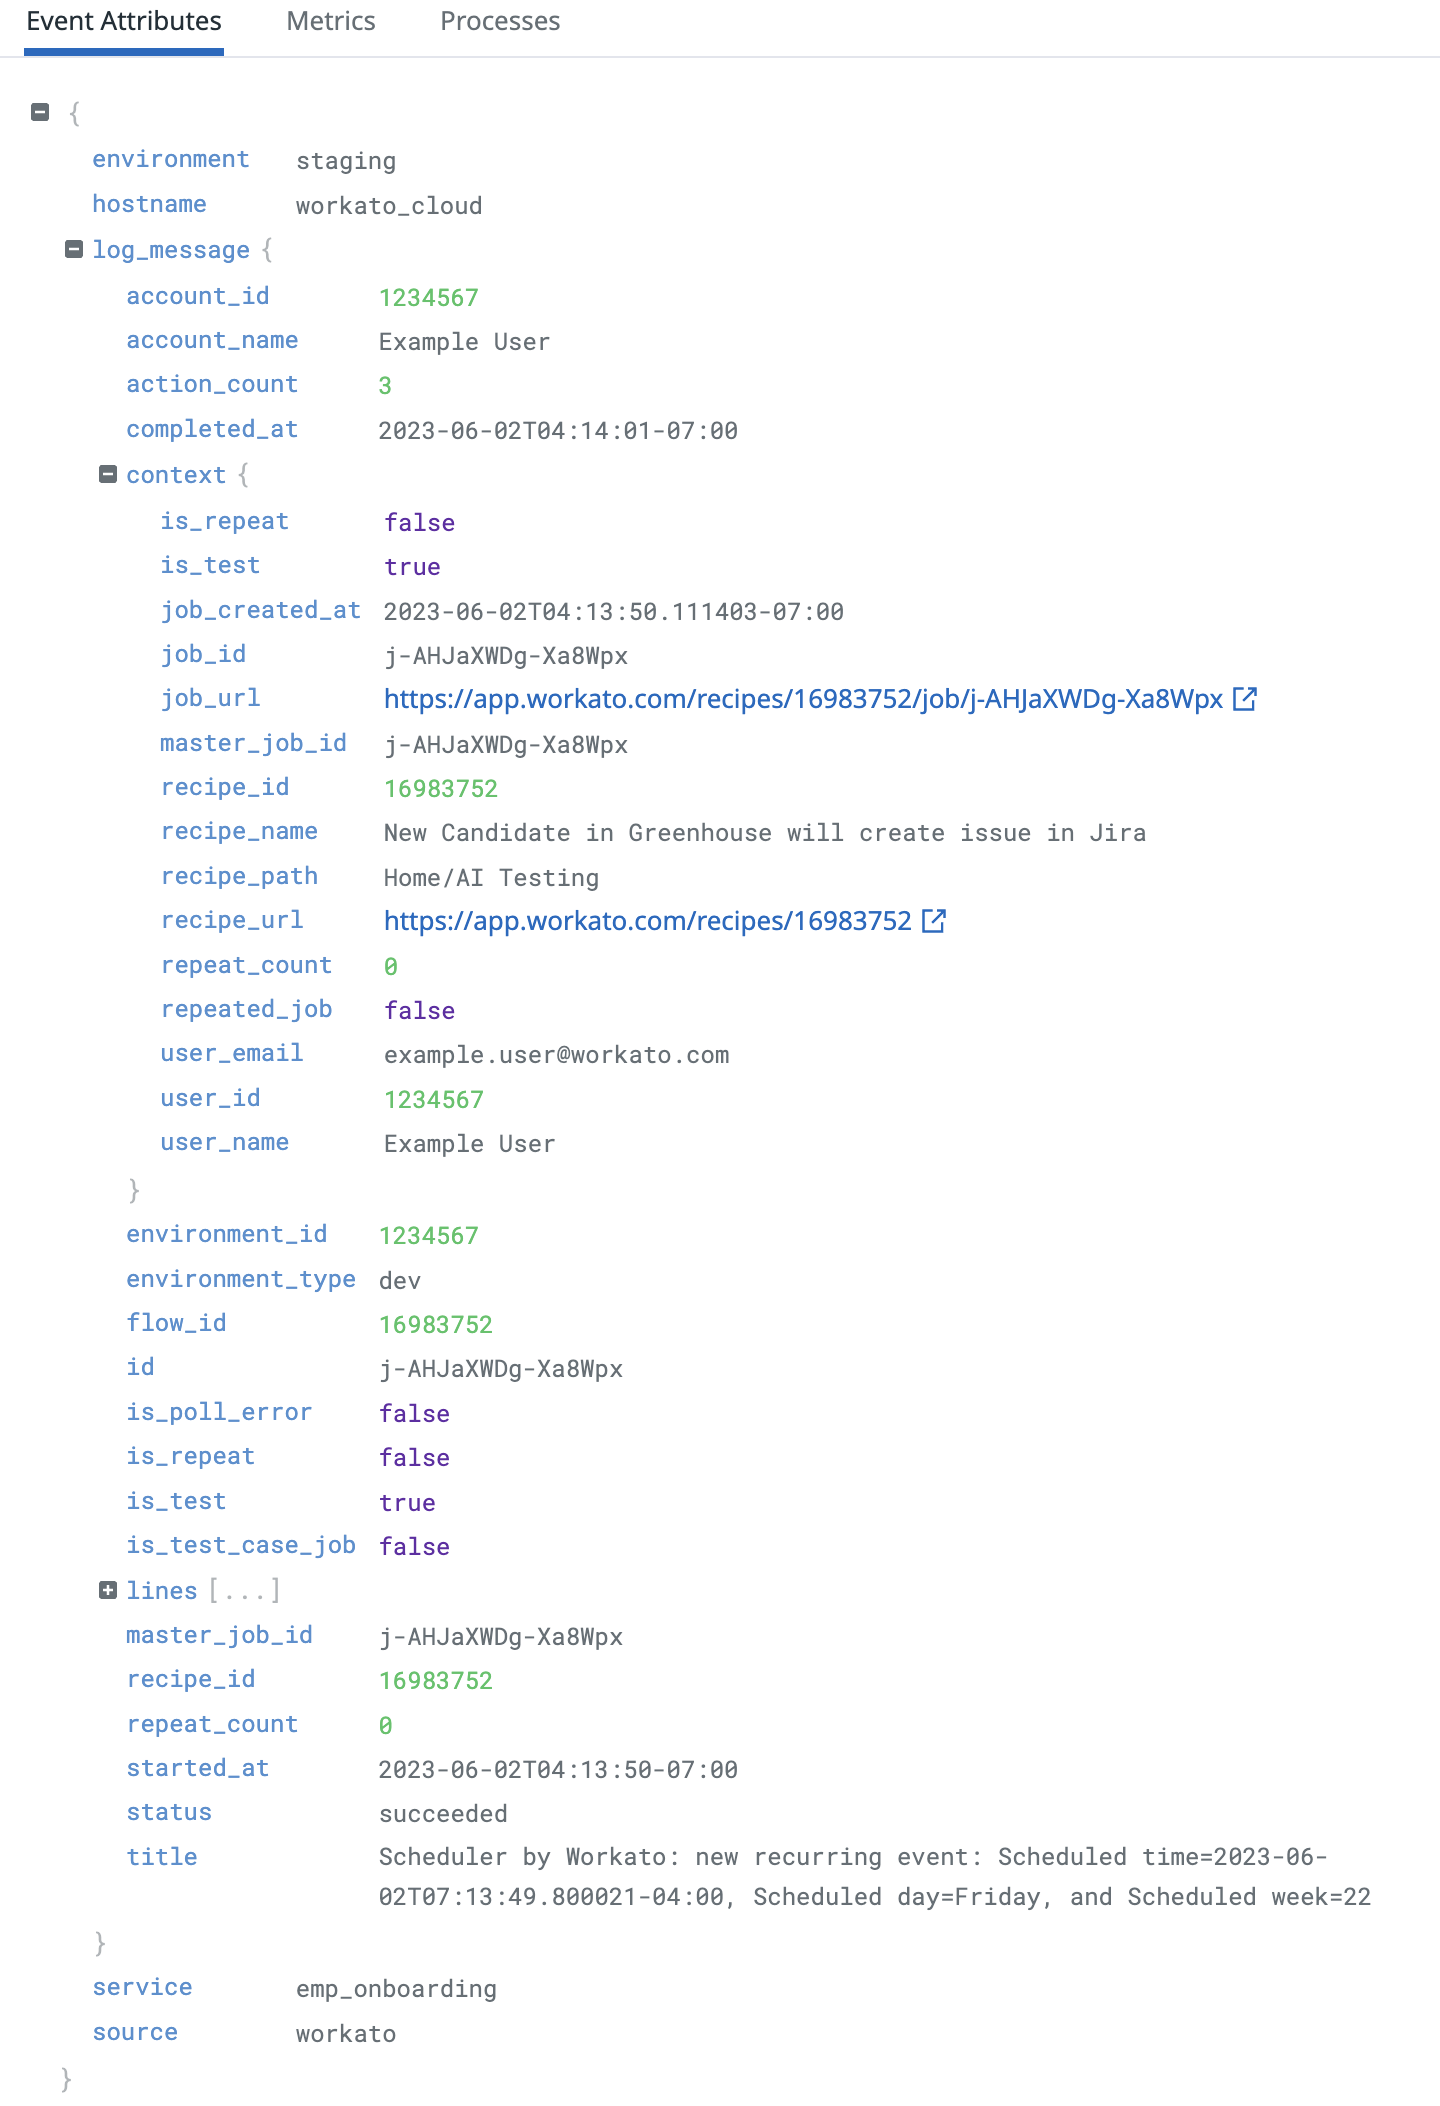Click the completed_at timestamp value
This screenshot has width=1440, height=2106.
(558, 431)
